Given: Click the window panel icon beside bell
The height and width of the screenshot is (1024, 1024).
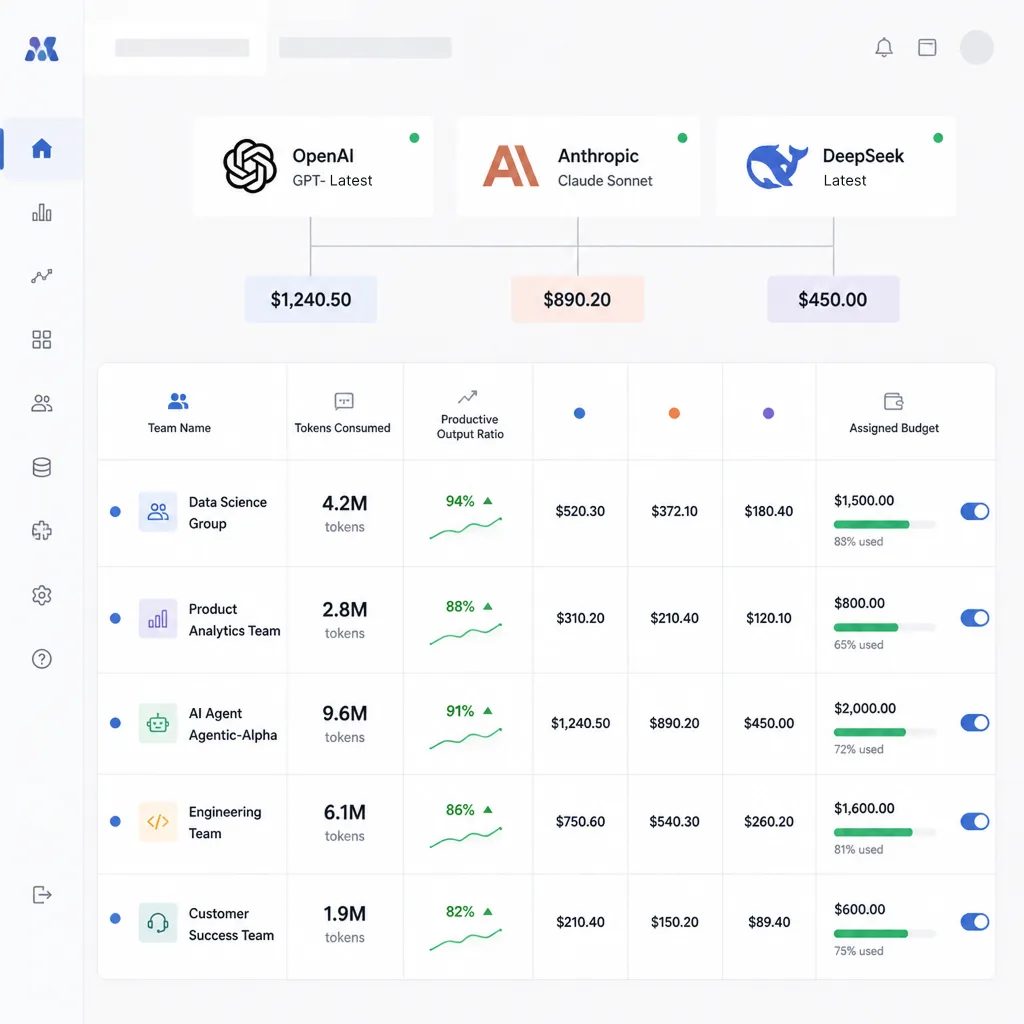Looking at the screenshot, I should click(927, 47).
